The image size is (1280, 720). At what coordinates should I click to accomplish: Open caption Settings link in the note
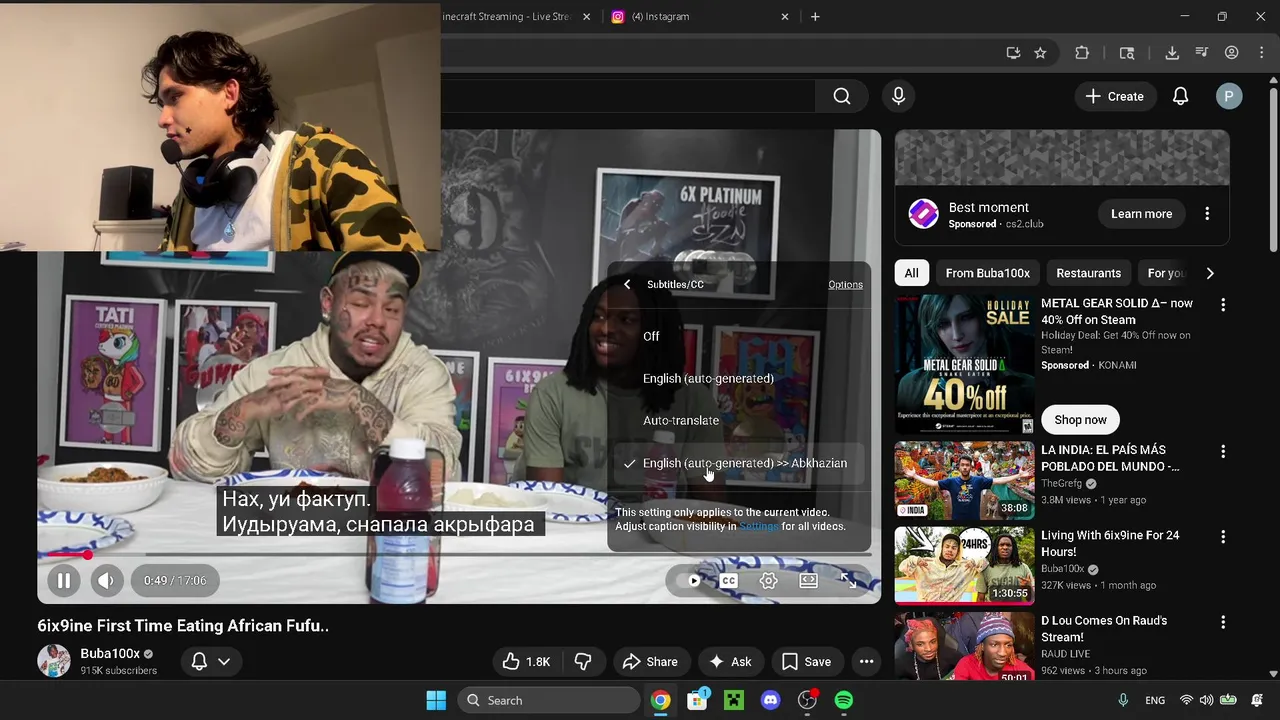click(758, 527)
